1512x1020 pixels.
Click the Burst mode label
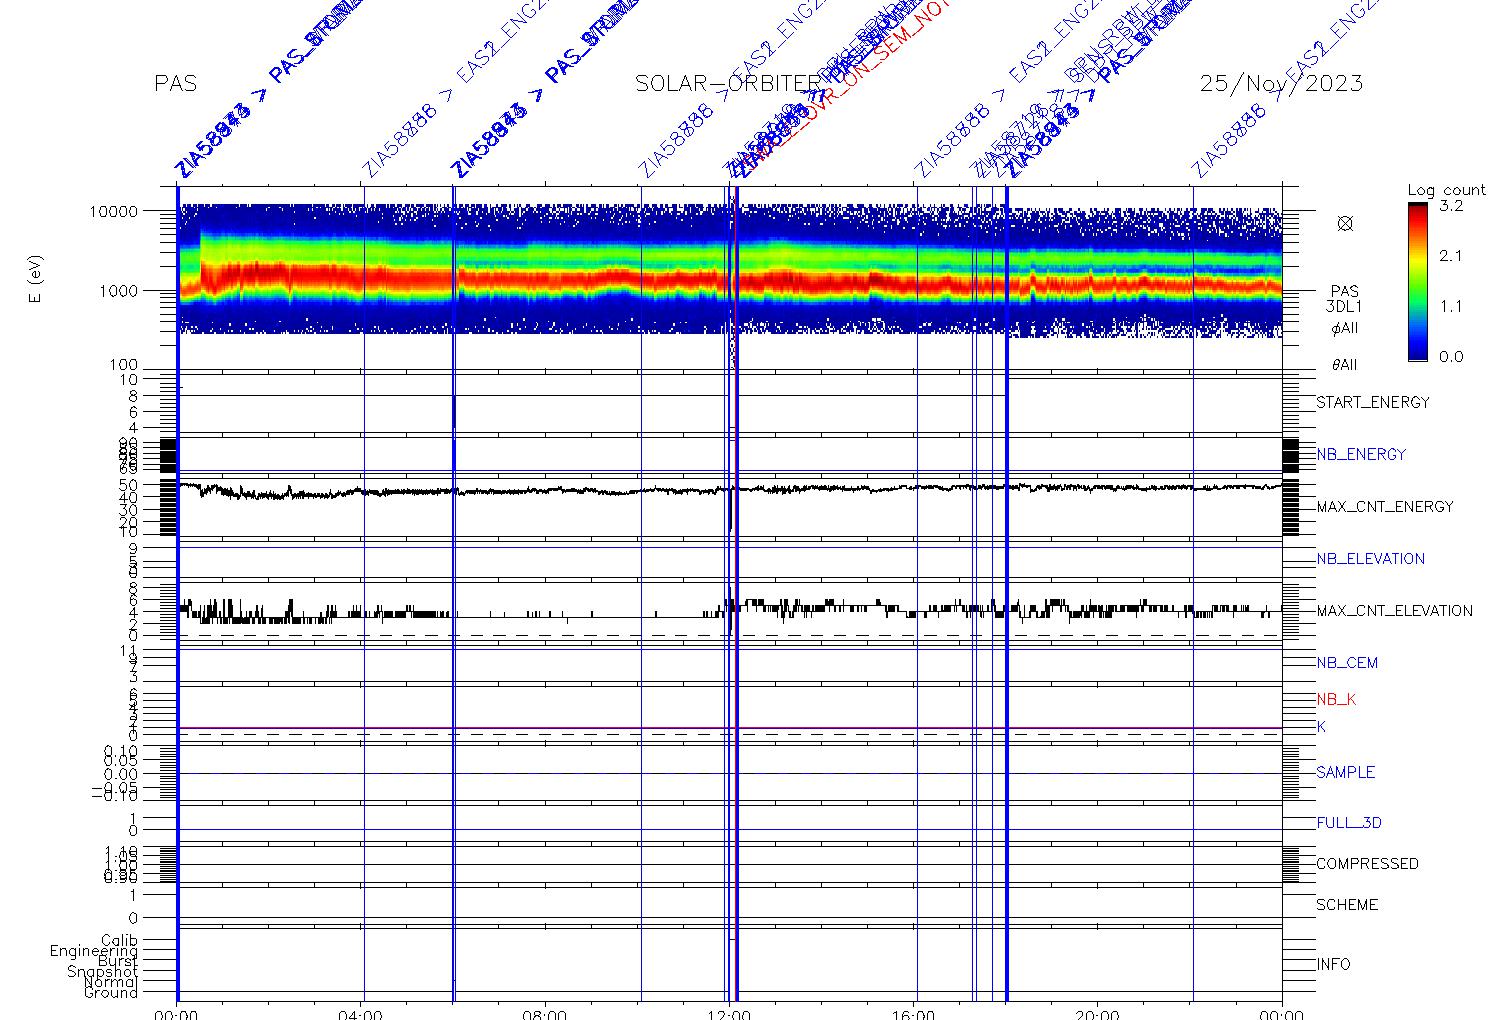(118, 962)
